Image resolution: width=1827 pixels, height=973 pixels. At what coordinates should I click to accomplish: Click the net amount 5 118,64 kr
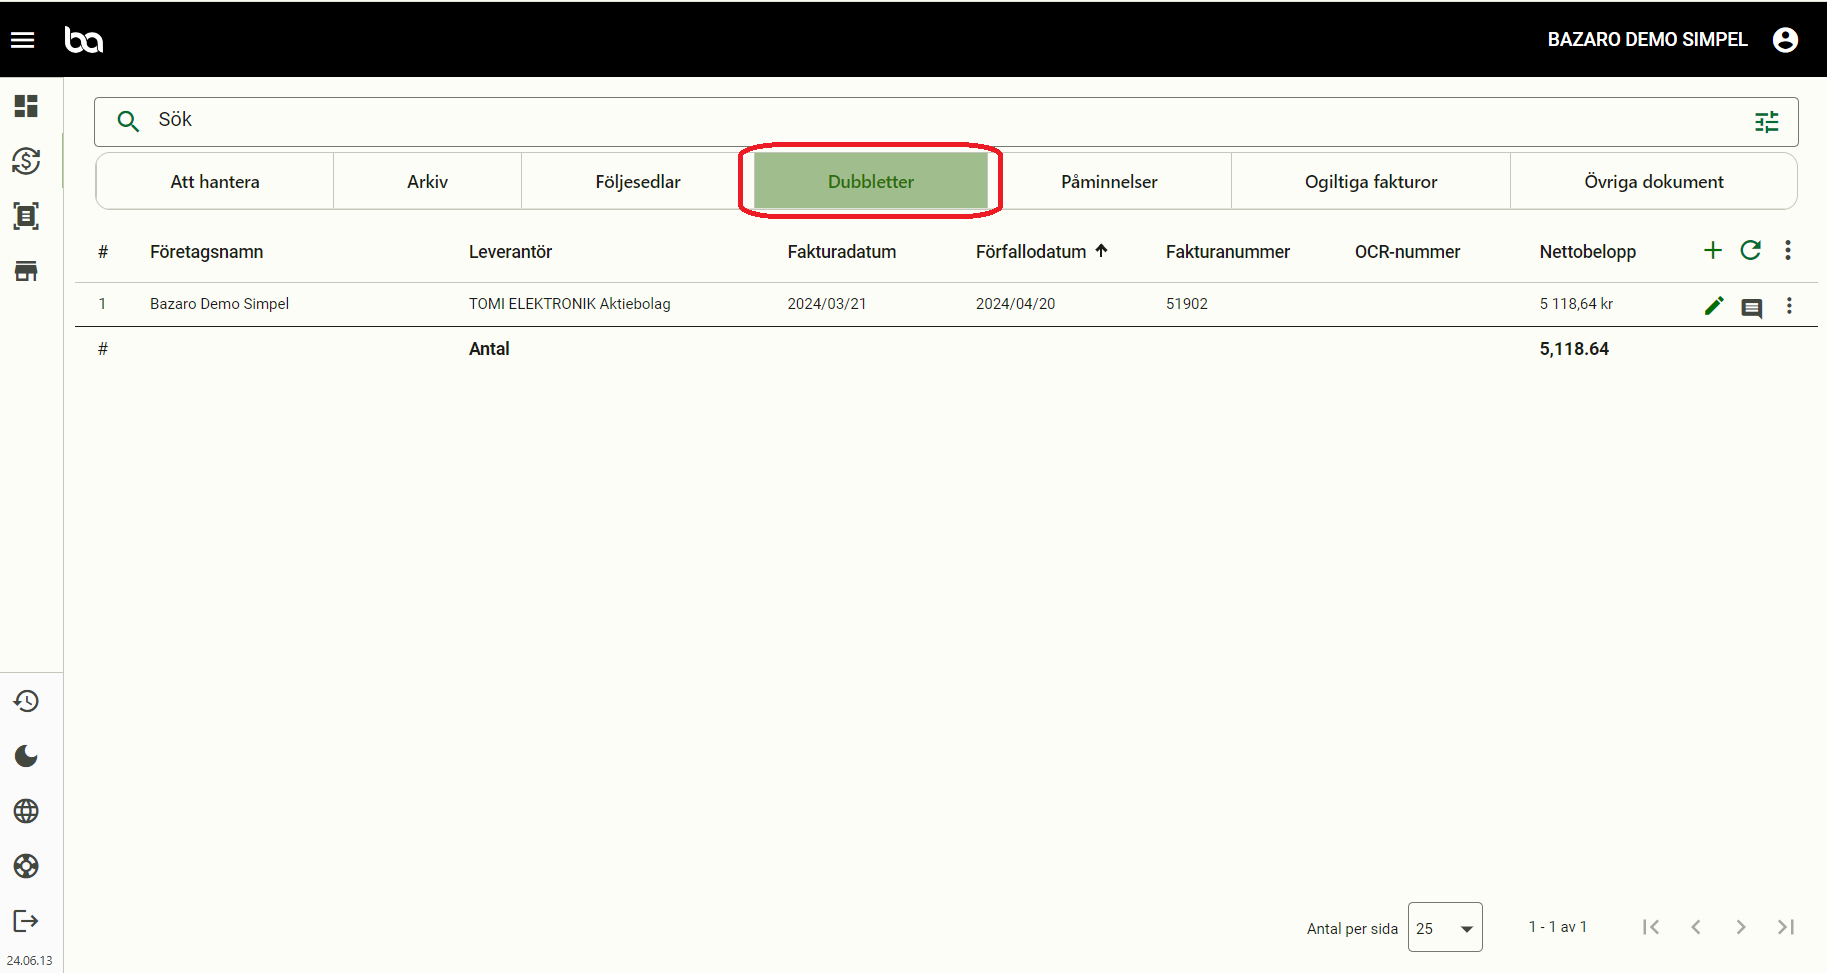tap(1576, 304)
